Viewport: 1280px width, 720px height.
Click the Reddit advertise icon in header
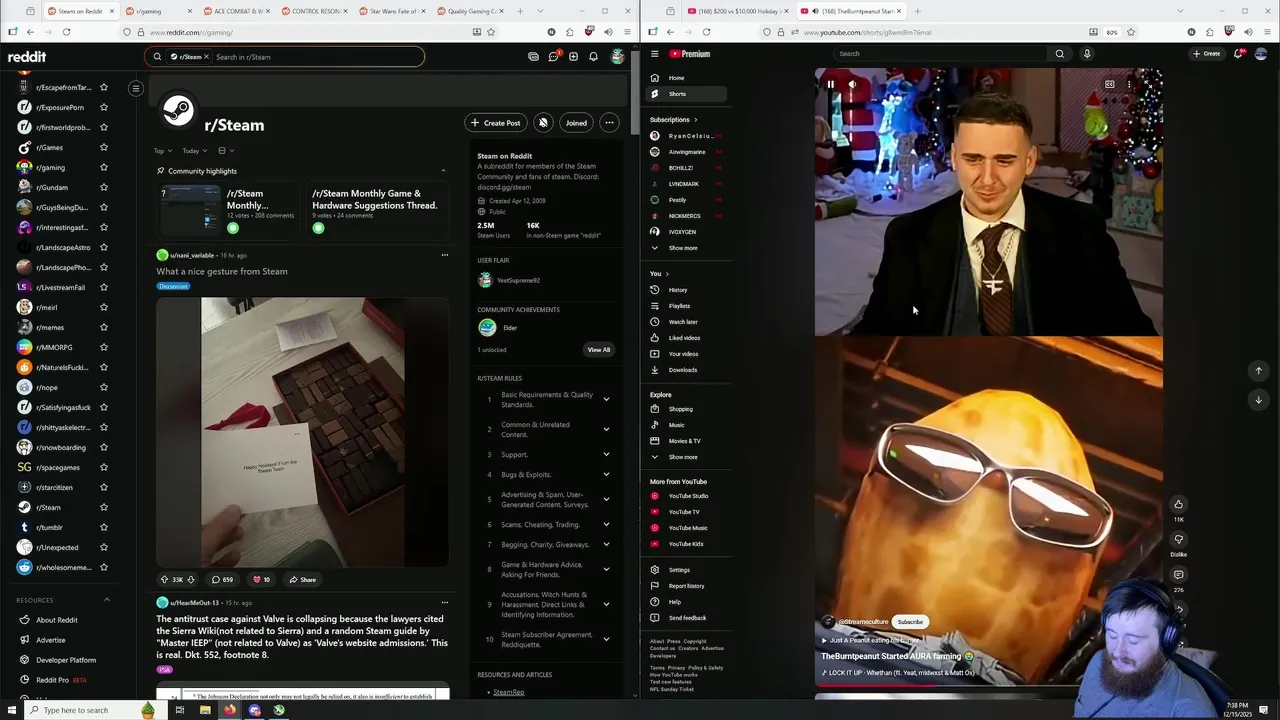click(x=533, y=57)
